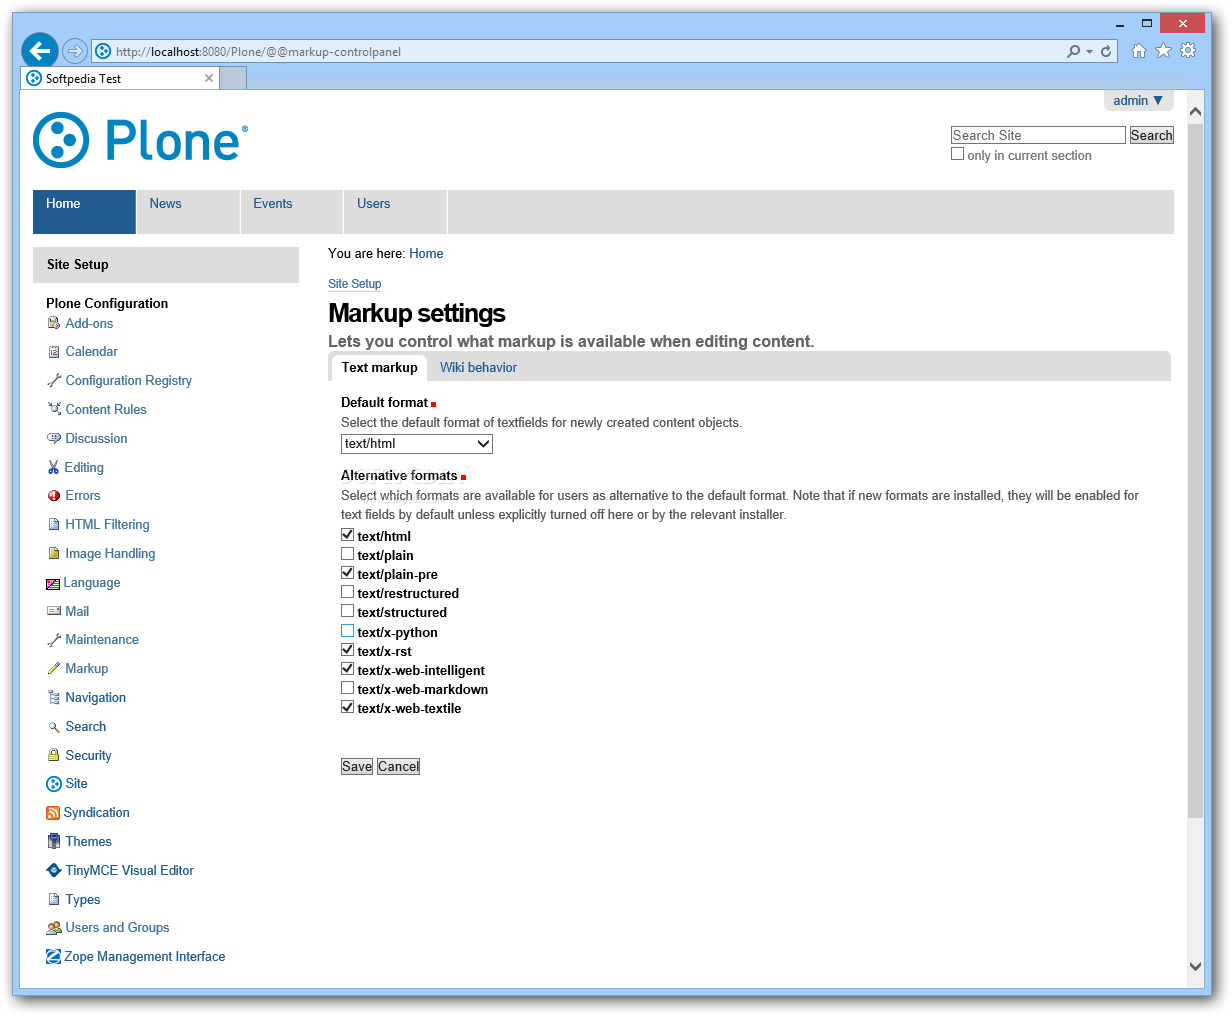Click the Mail envelope icon
Image resolution: width=1232 pixels, height=1016 pixels.
pyautogui.click(x=54, y=611)
